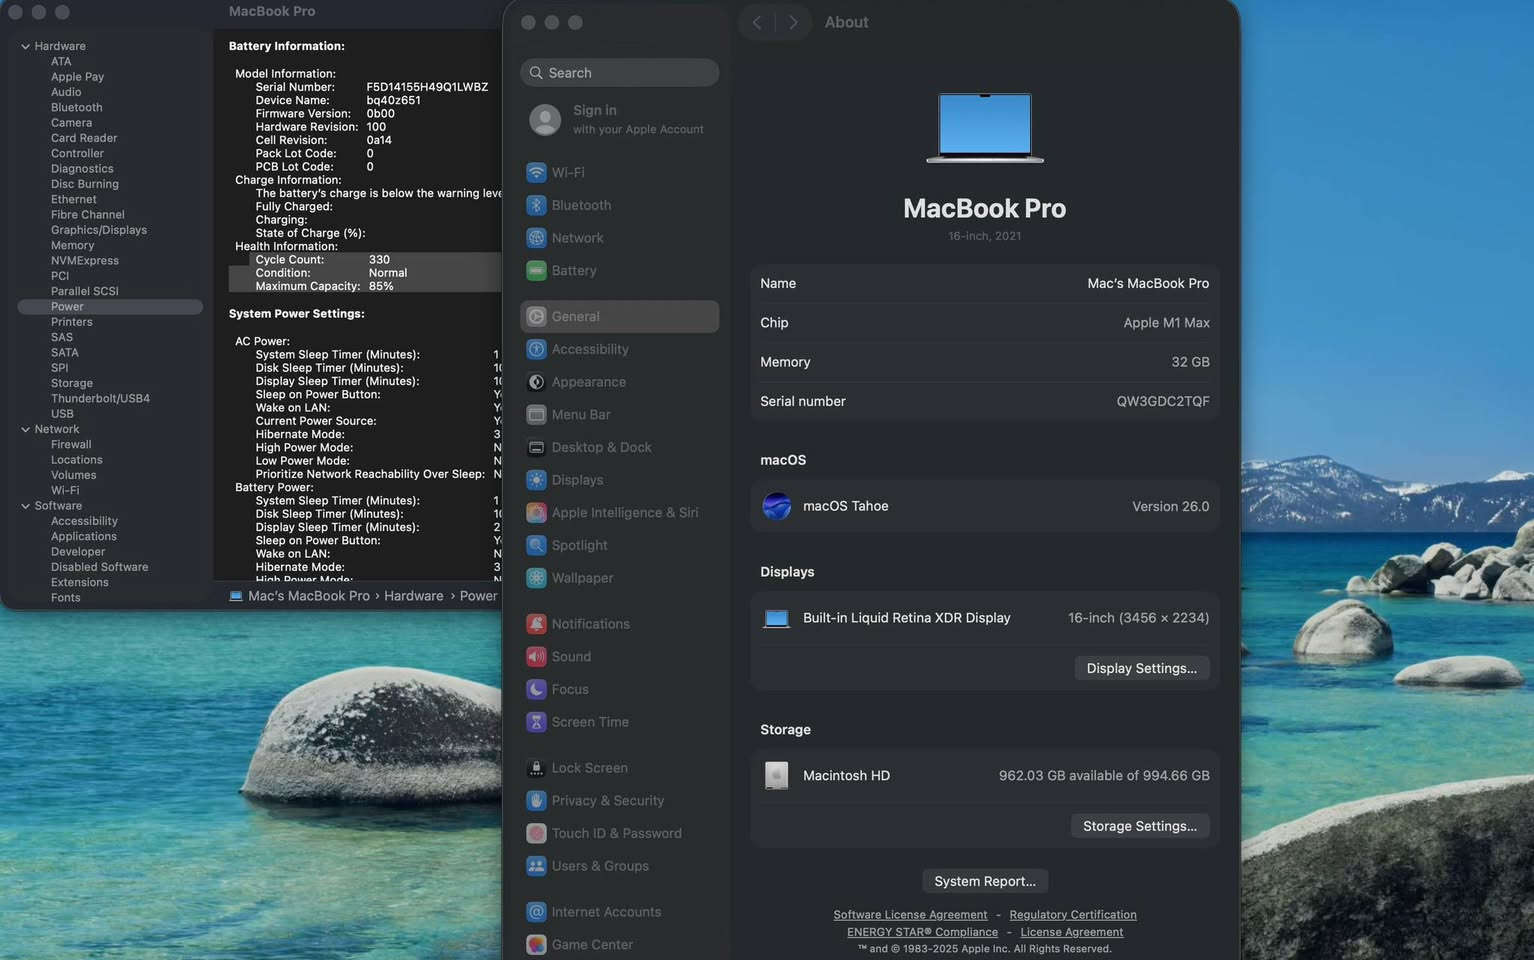Screen dimensions: 1534x960
Task: Click Hardware in the path bar
Action: click(414, 596)
